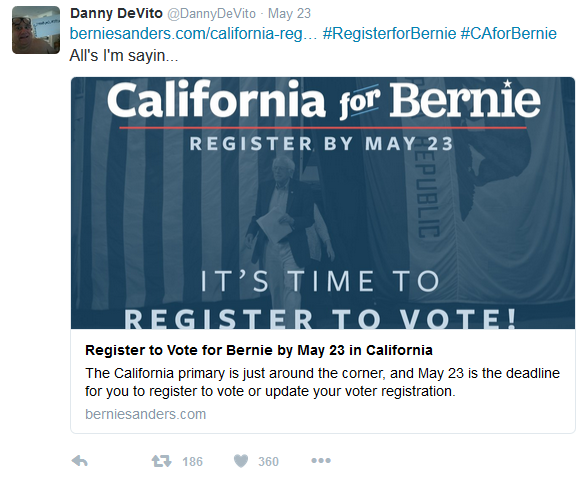587x482 pixels.
Task: Open the more options ellipsis menu
Action: pos(321,461)
